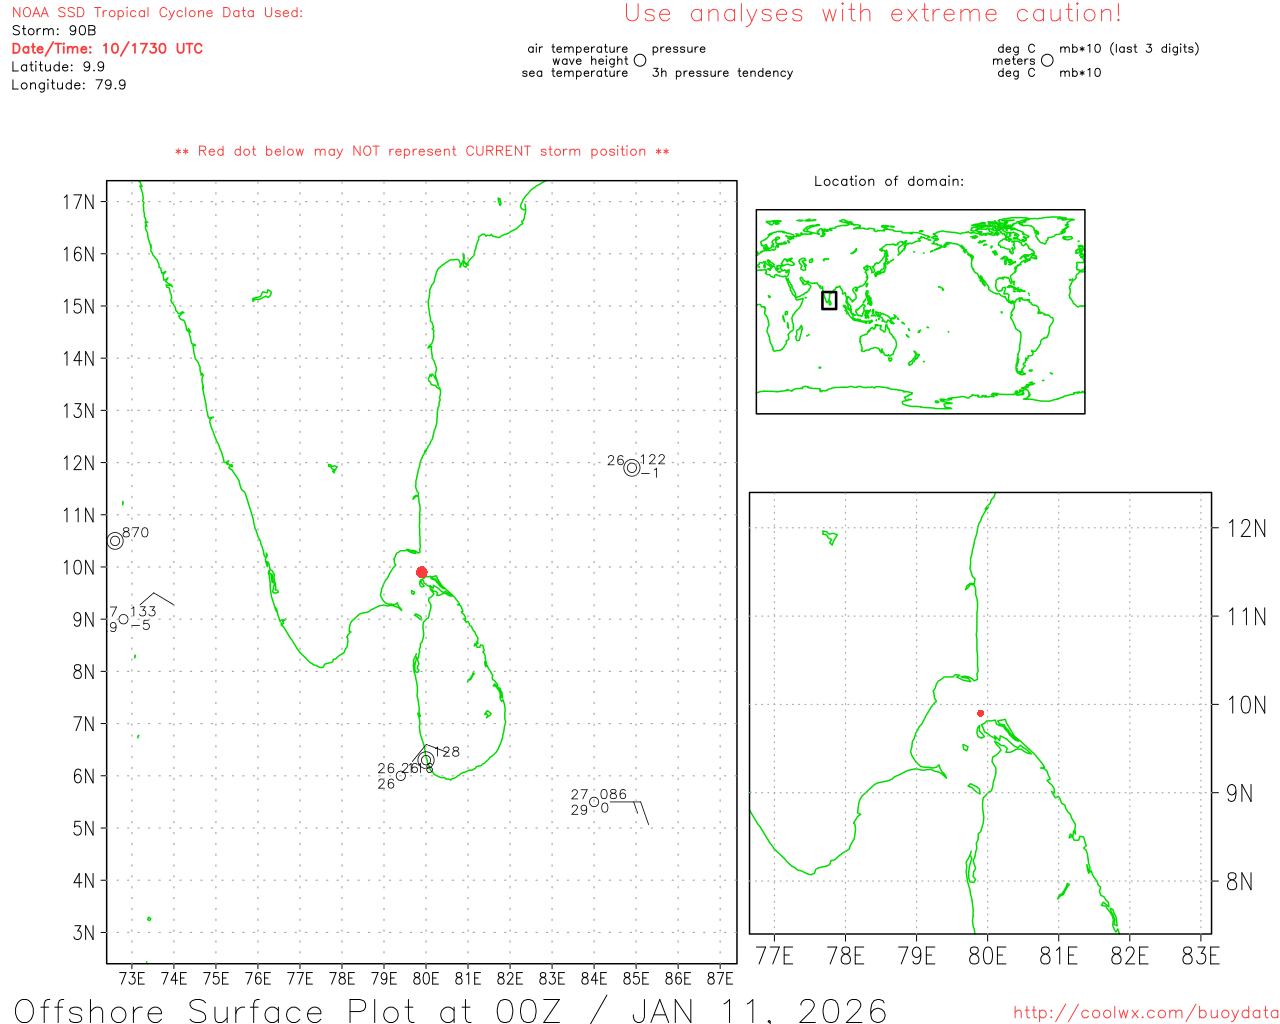
Task: Click the '3h pressure tendency' legend label
Action: [x=722, y=72]
